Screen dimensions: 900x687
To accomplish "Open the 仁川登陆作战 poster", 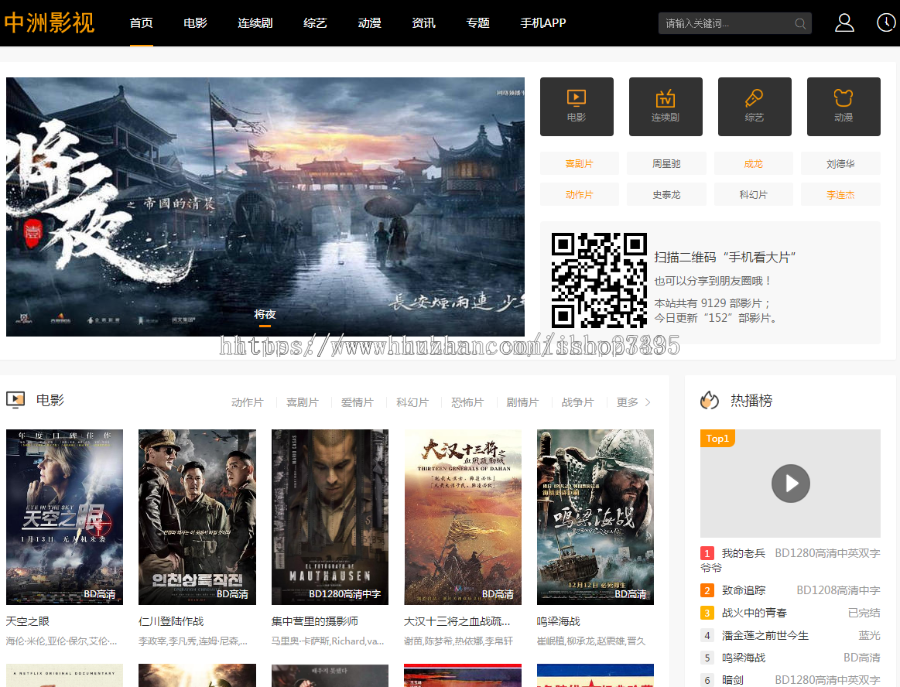I will 197,517.
